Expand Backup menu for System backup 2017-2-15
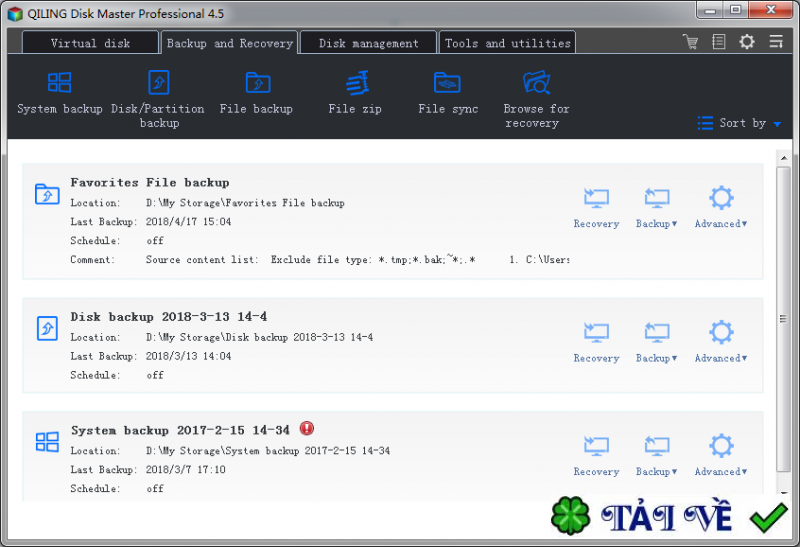 tap(657, 456)
